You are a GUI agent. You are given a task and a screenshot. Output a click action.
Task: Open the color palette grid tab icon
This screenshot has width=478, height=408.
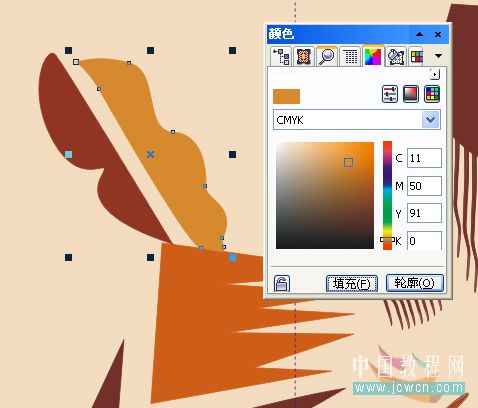pos(416,56)
